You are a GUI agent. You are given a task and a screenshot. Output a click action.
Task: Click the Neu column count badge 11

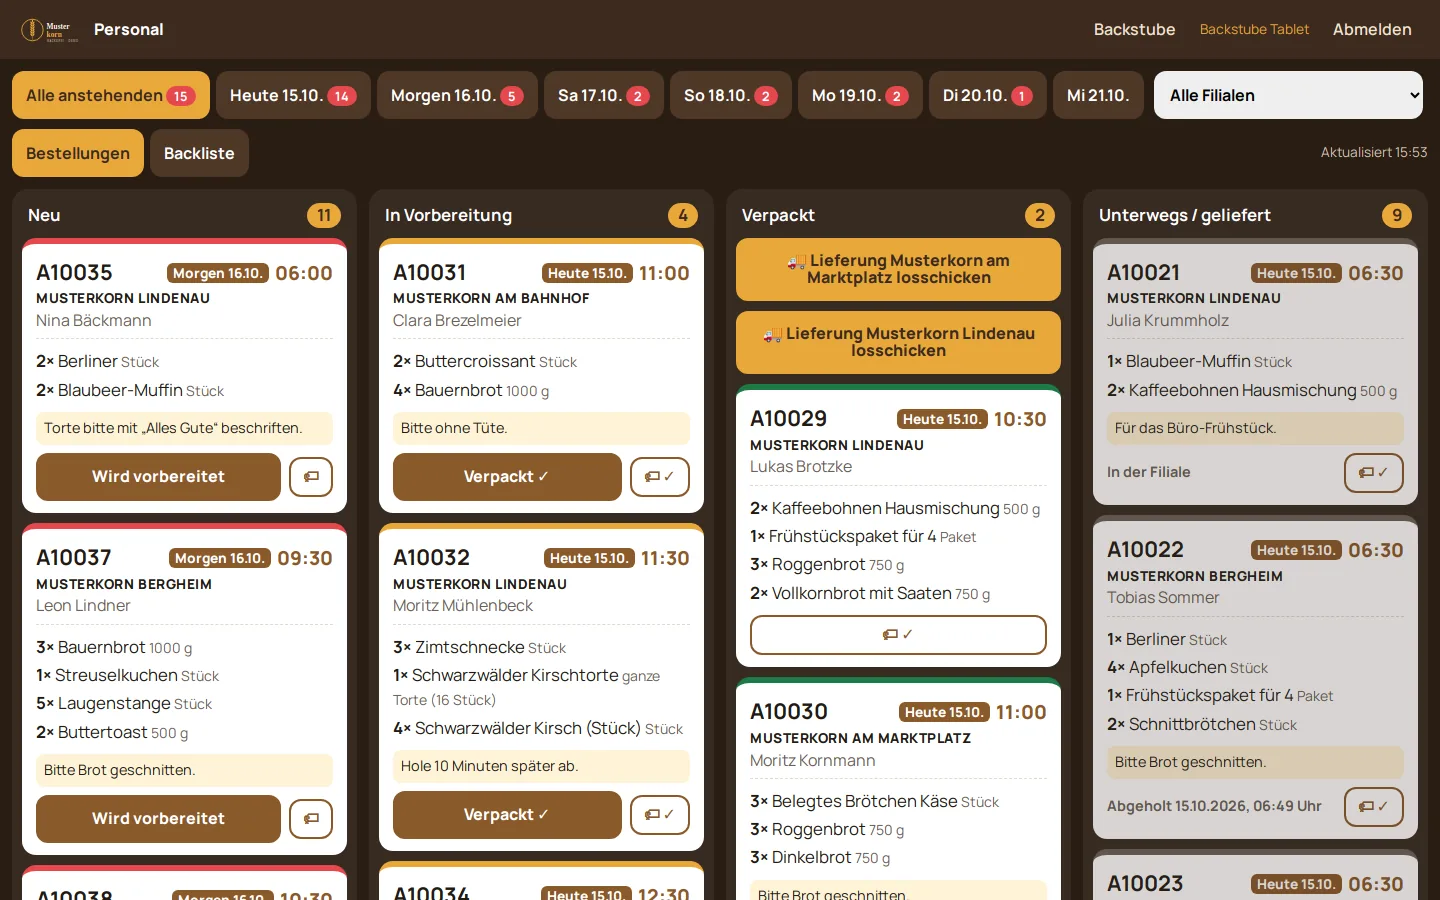tap(324, 215)
